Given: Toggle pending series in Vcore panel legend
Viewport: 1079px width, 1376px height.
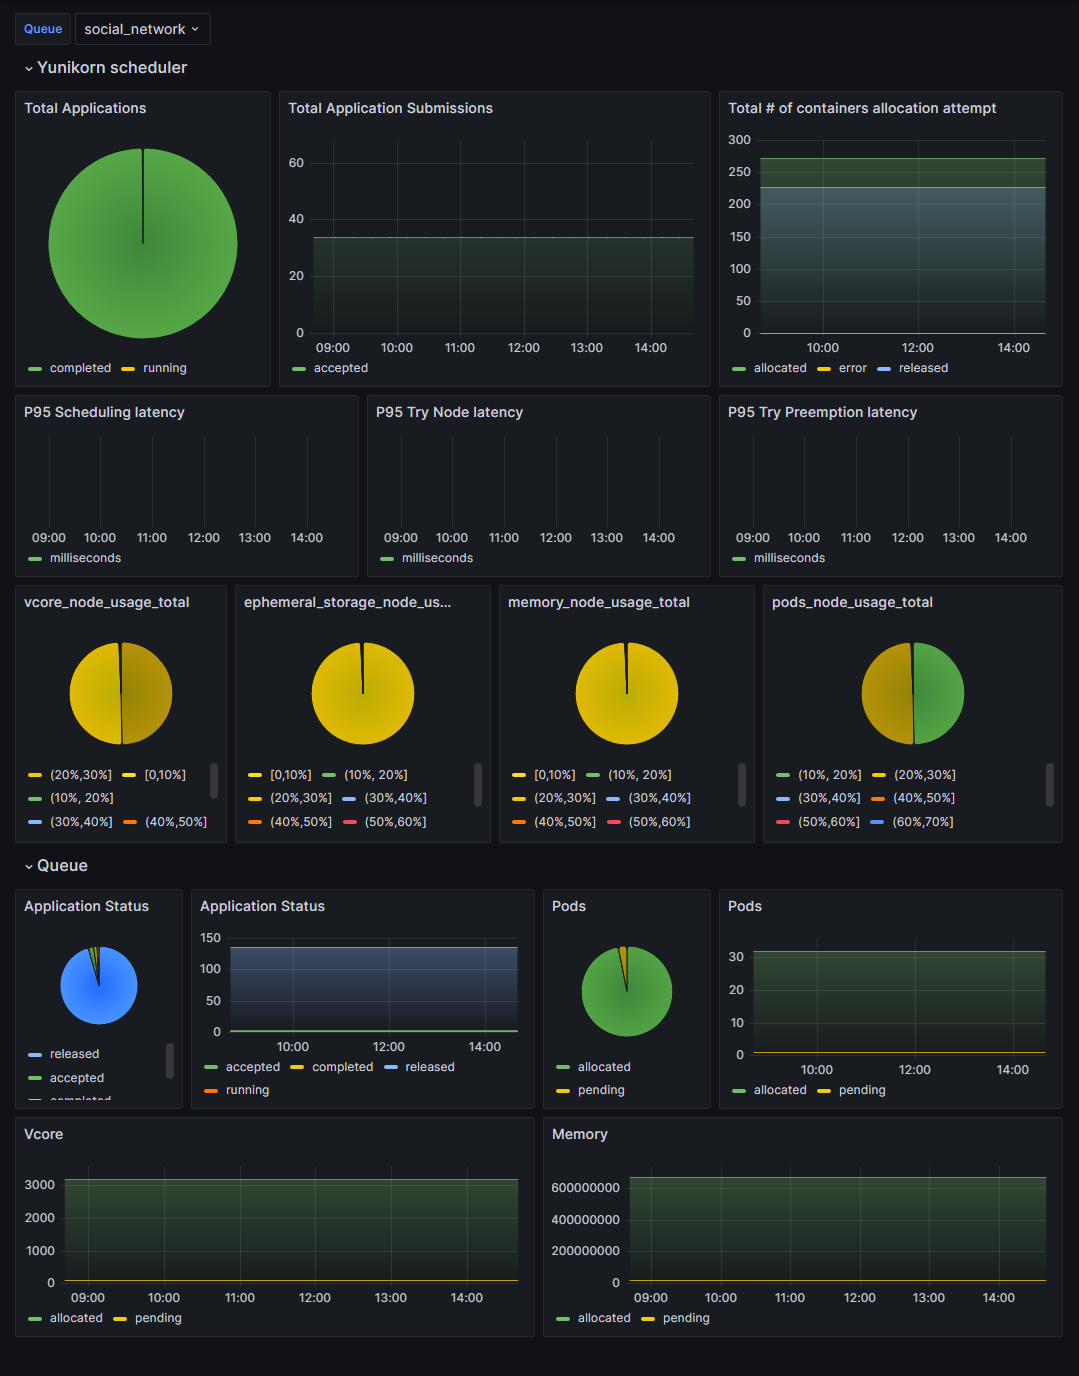Looking at the screenshot, I should click(158, 1318).
